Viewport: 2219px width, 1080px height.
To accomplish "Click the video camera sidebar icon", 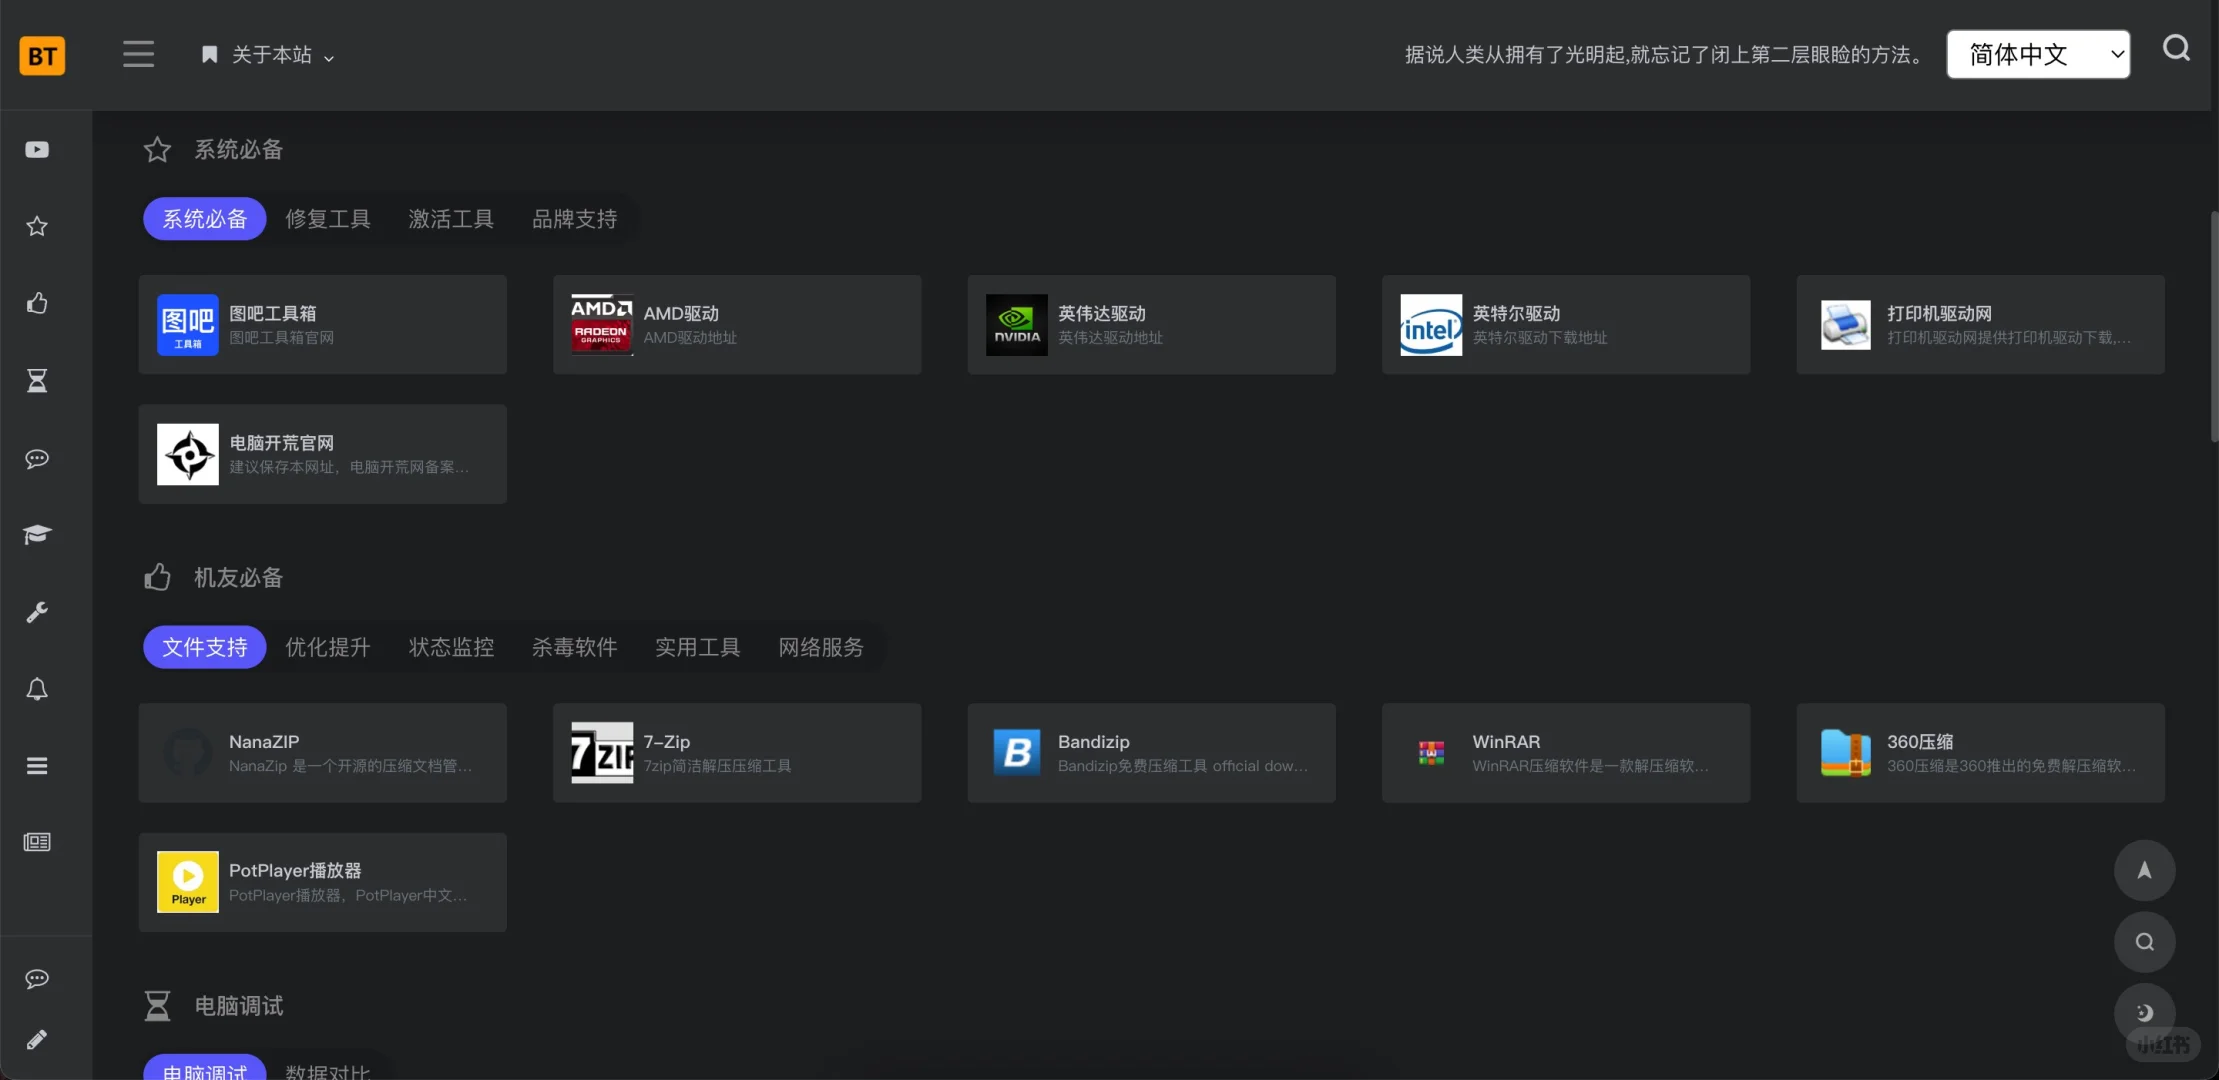I will point(37,150).
